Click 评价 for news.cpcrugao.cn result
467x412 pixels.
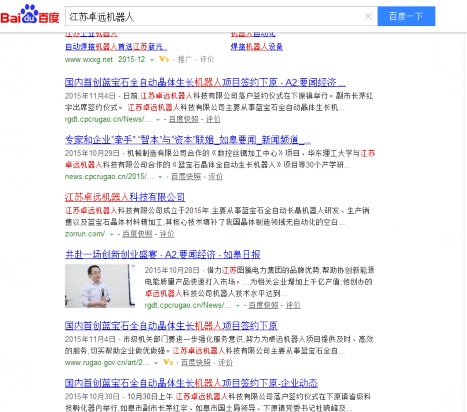[x=215, y=176]
